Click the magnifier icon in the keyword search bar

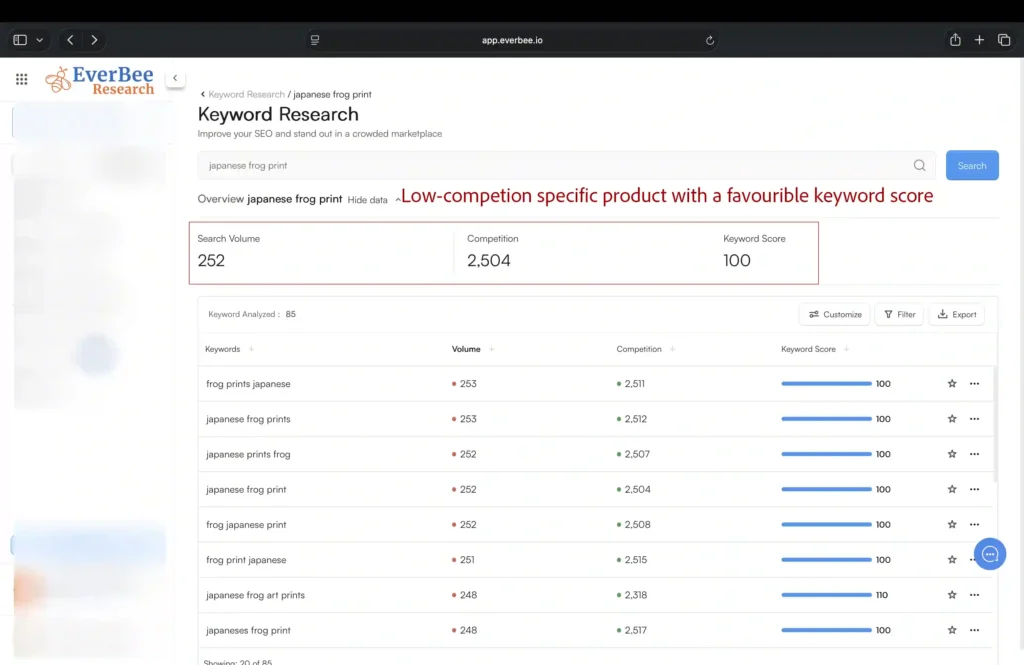919,164
